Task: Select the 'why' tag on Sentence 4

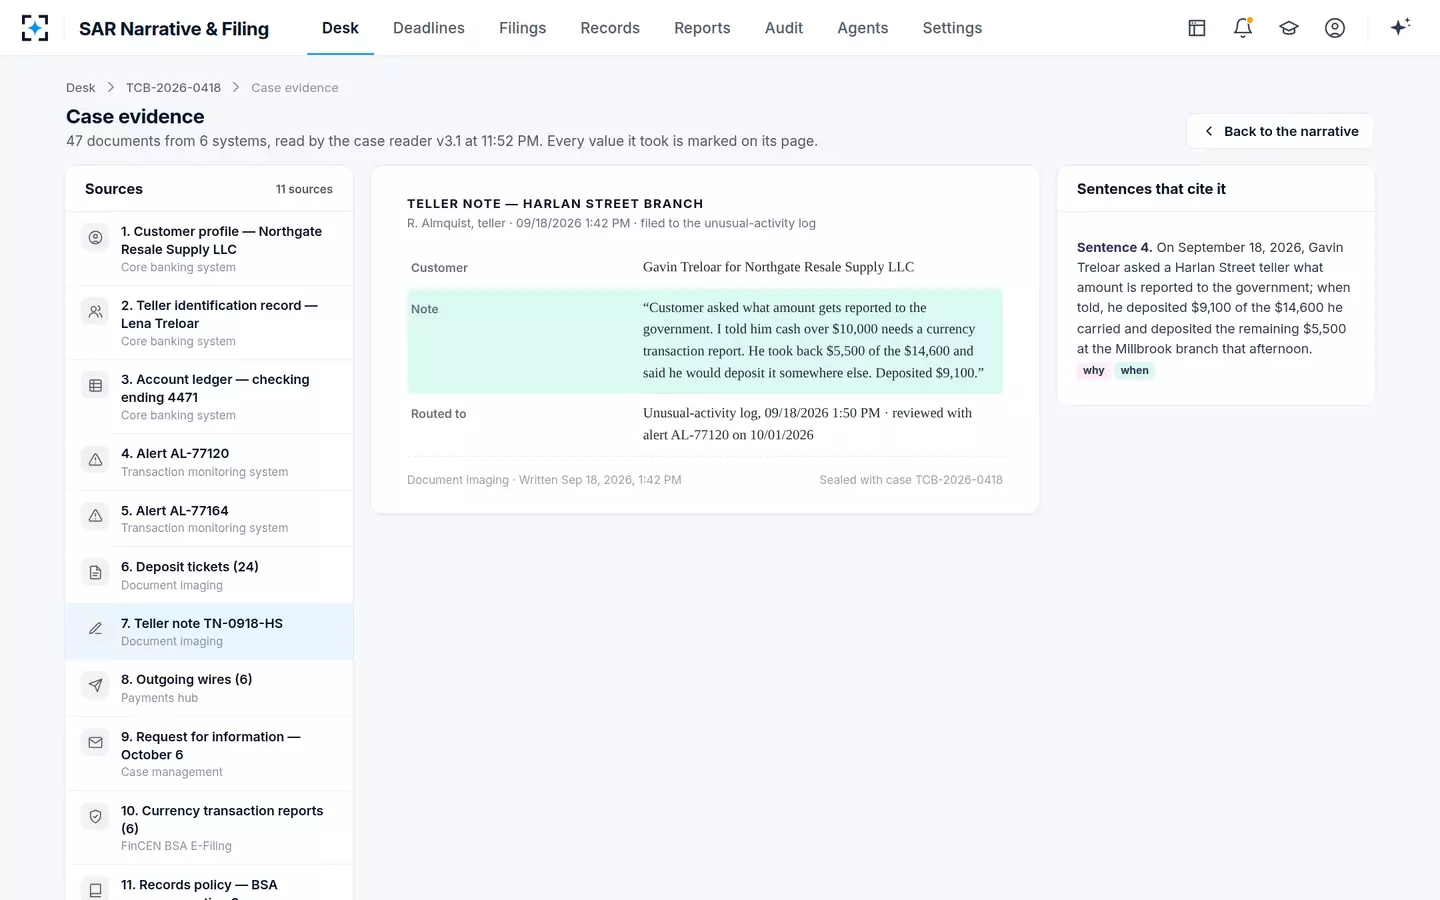Action: 1094,371
